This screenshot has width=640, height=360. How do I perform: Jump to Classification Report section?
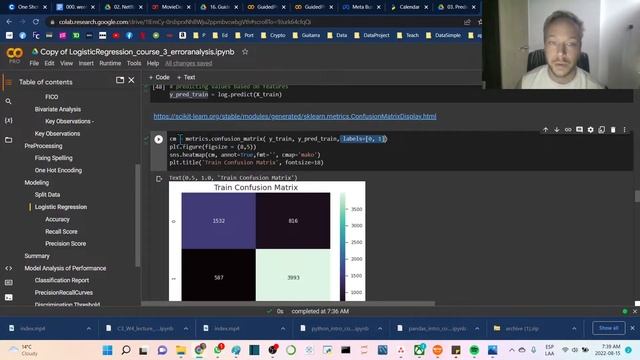tap(62, 280)
